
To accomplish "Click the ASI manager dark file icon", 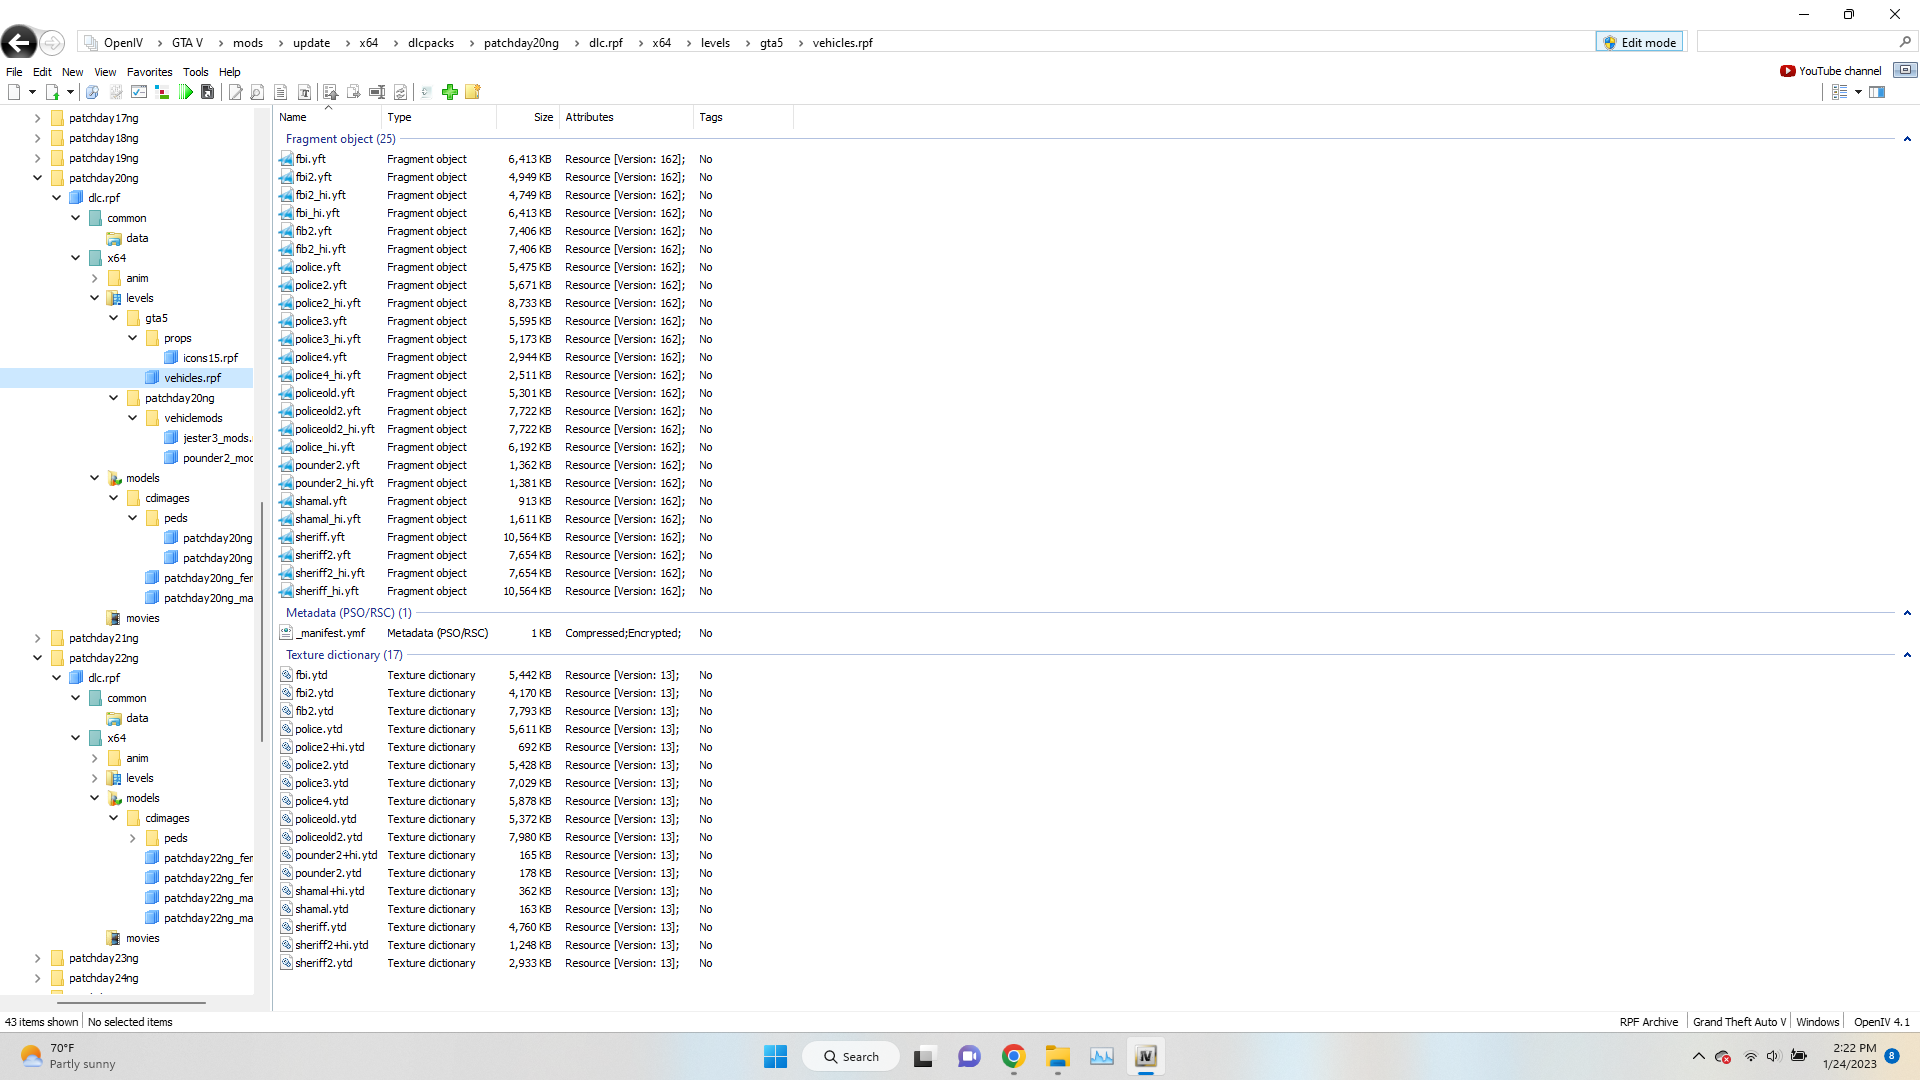I will tap(208, 92).
